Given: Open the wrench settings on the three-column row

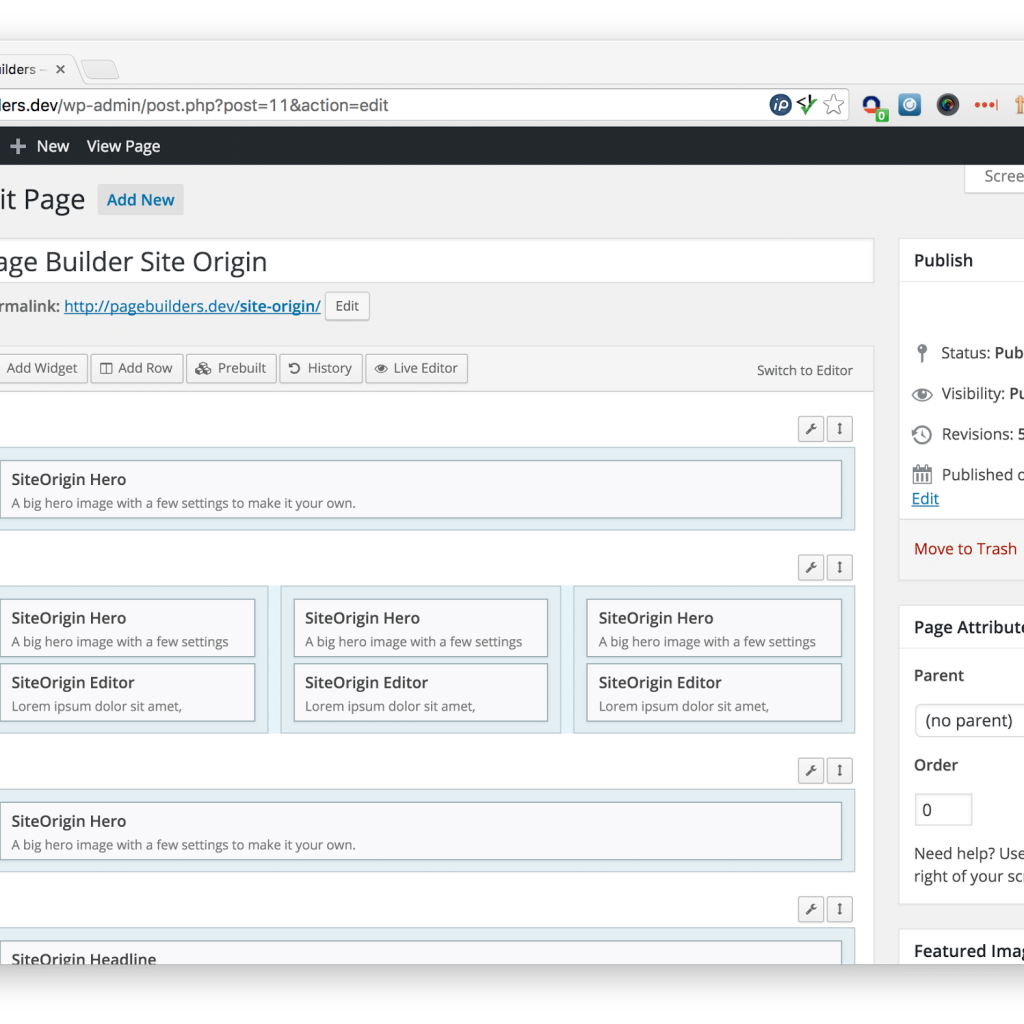Looking at the screenshot, I should click(810, 567).
